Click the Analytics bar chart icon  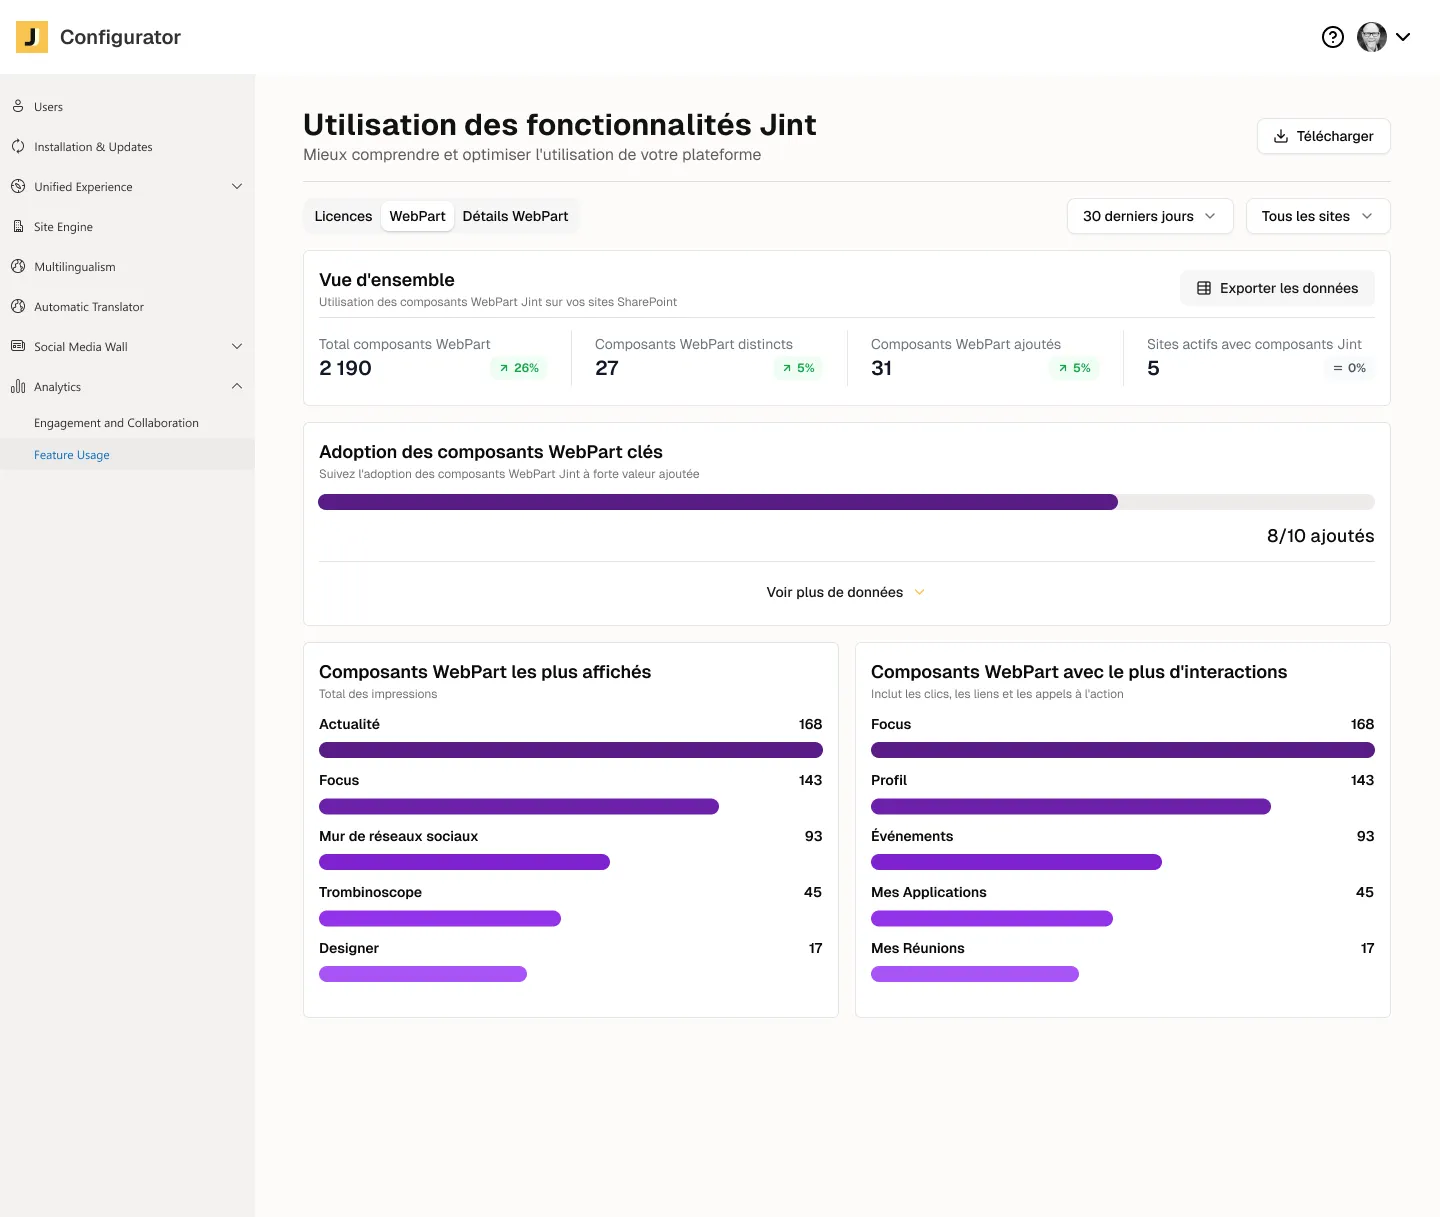[x=18, y=386]
